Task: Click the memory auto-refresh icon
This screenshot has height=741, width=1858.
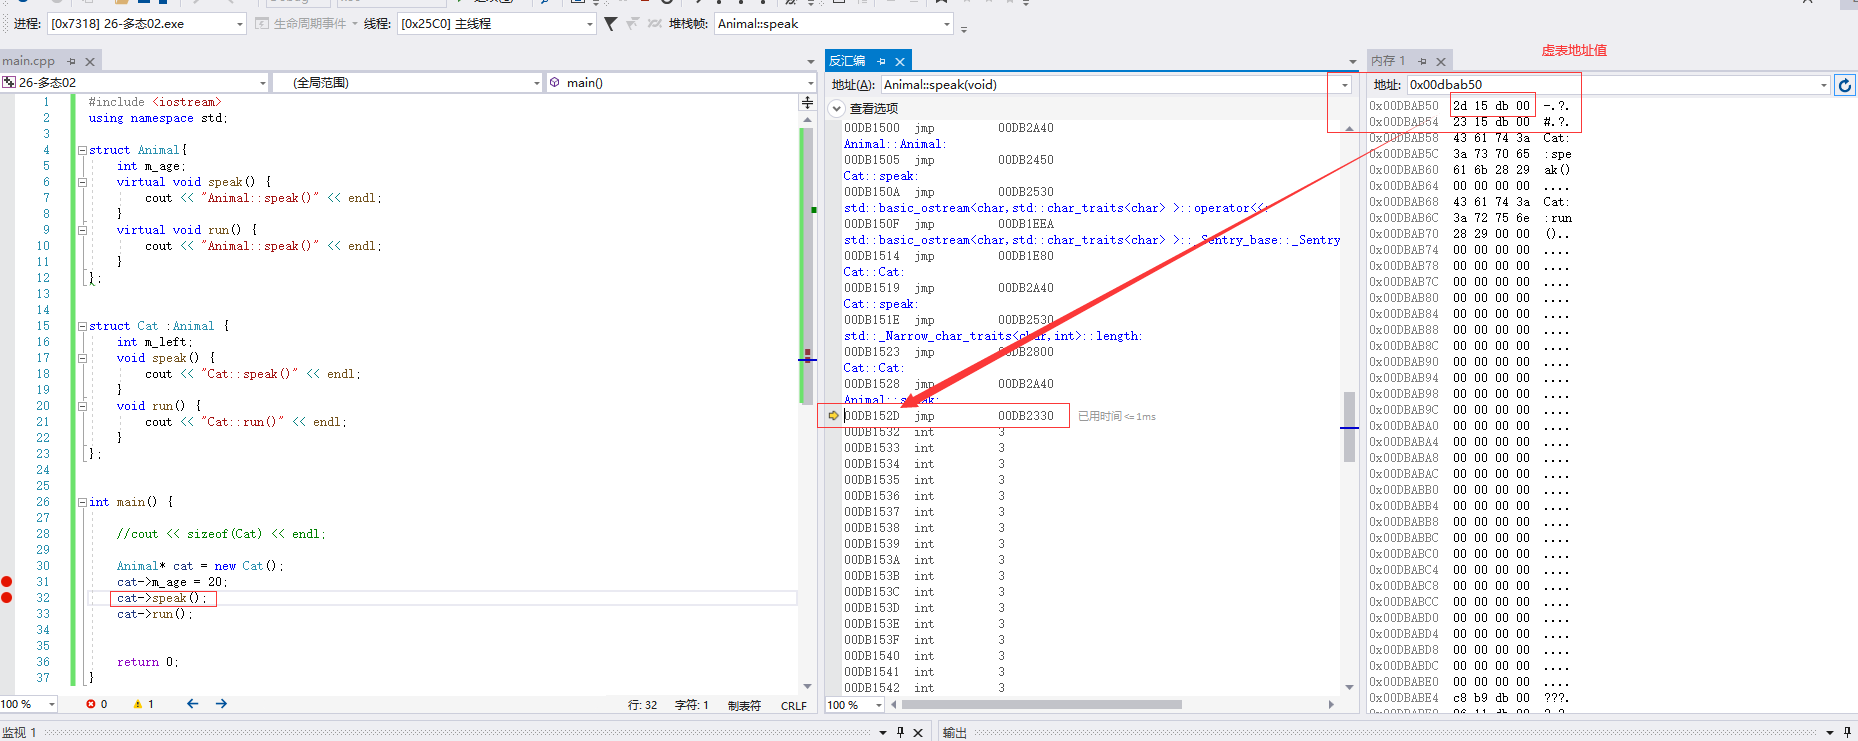Action: click(x=1845, y=85)
